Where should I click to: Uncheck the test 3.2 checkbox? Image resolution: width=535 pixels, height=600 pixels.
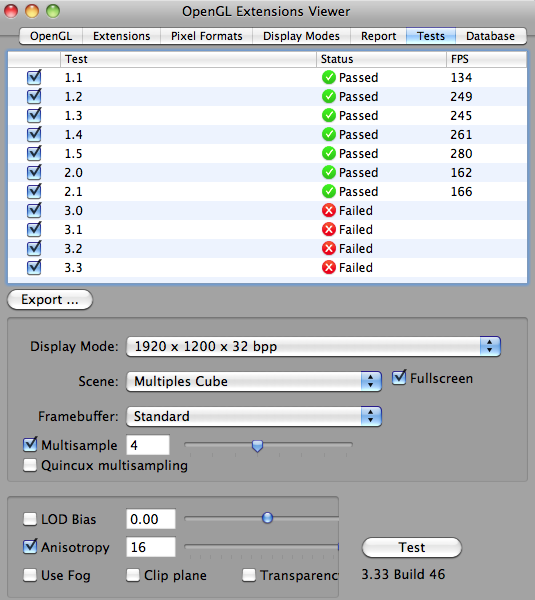coord(34,248)
